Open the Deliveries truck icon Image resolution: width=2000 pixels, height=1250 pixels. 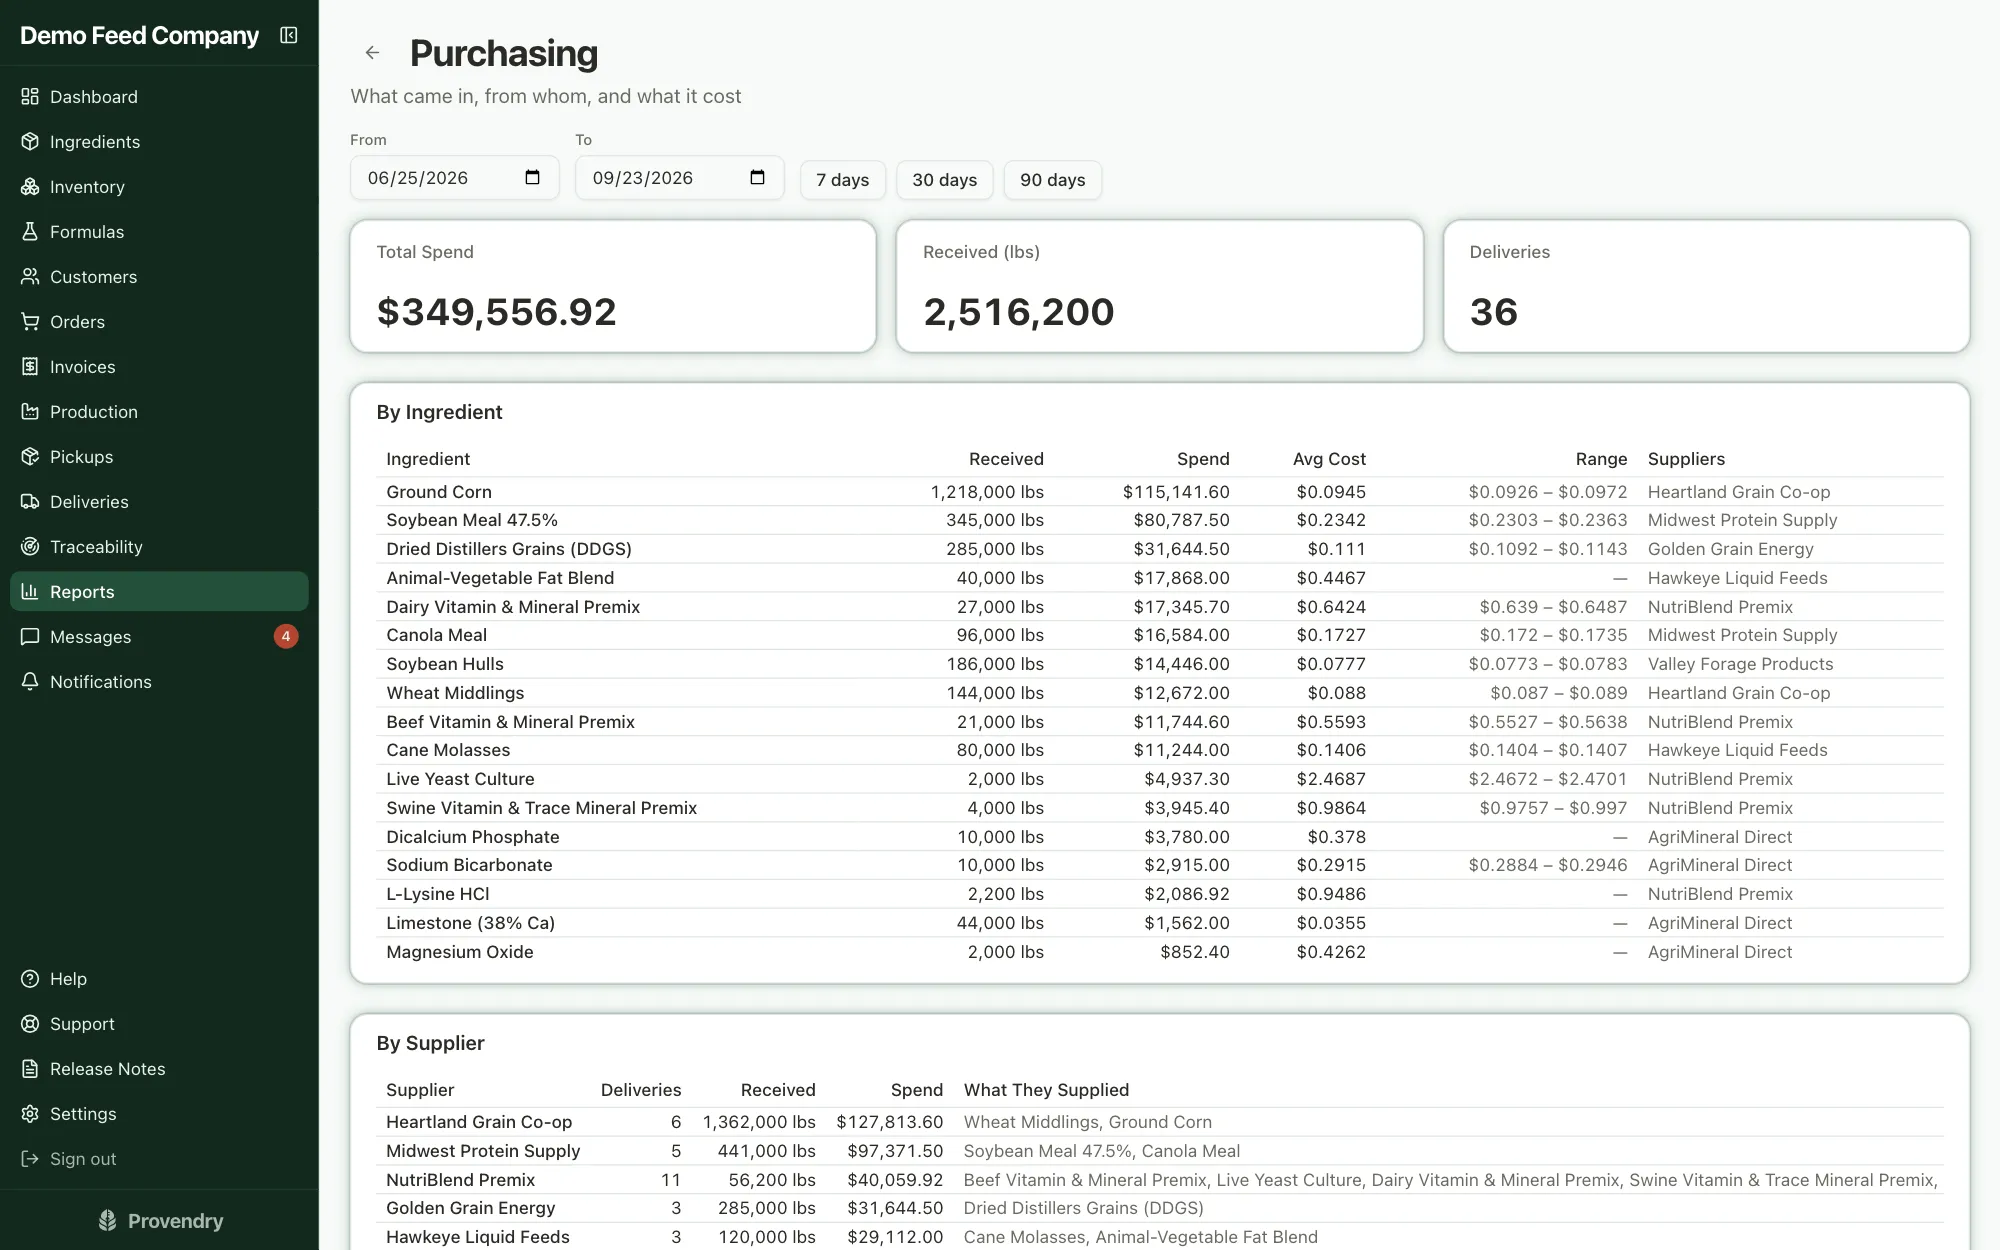30,501
